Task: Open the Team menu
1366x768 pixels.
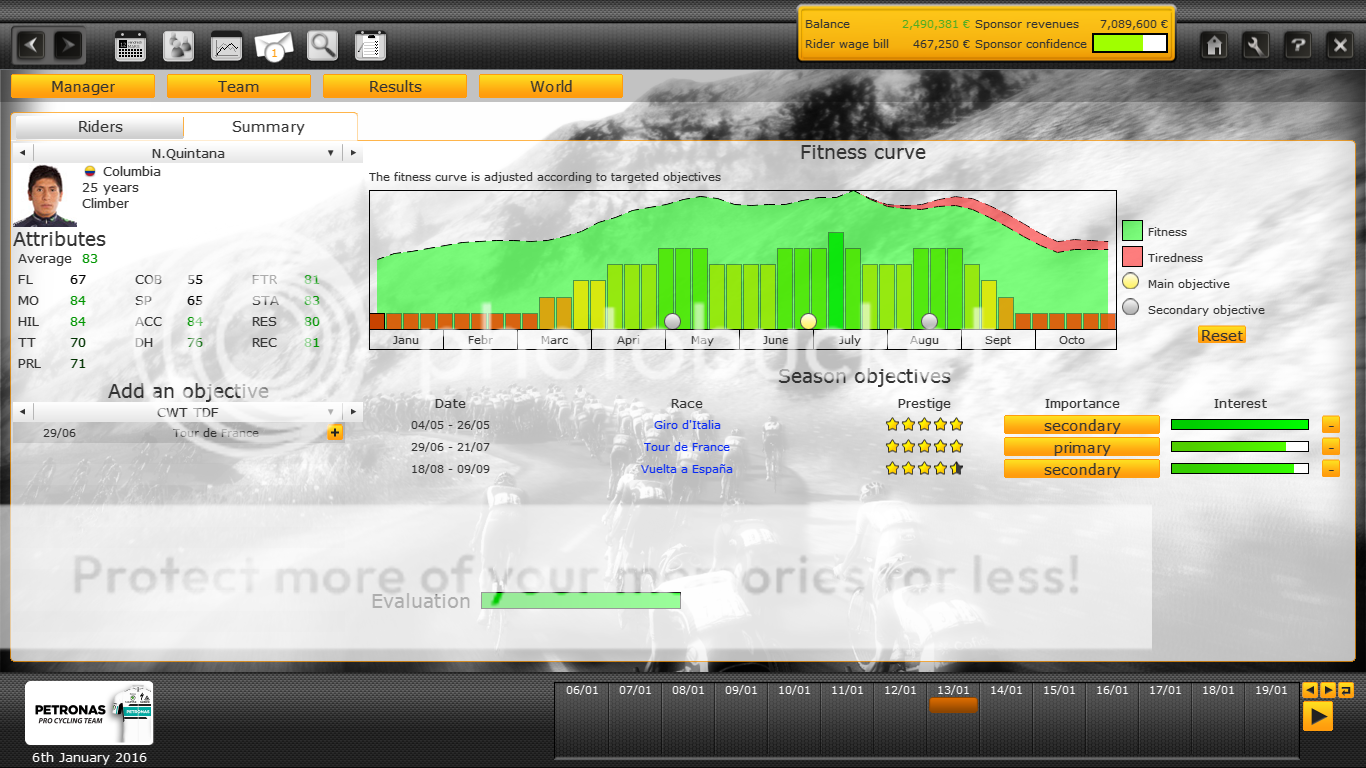Action: pos(239,87)
